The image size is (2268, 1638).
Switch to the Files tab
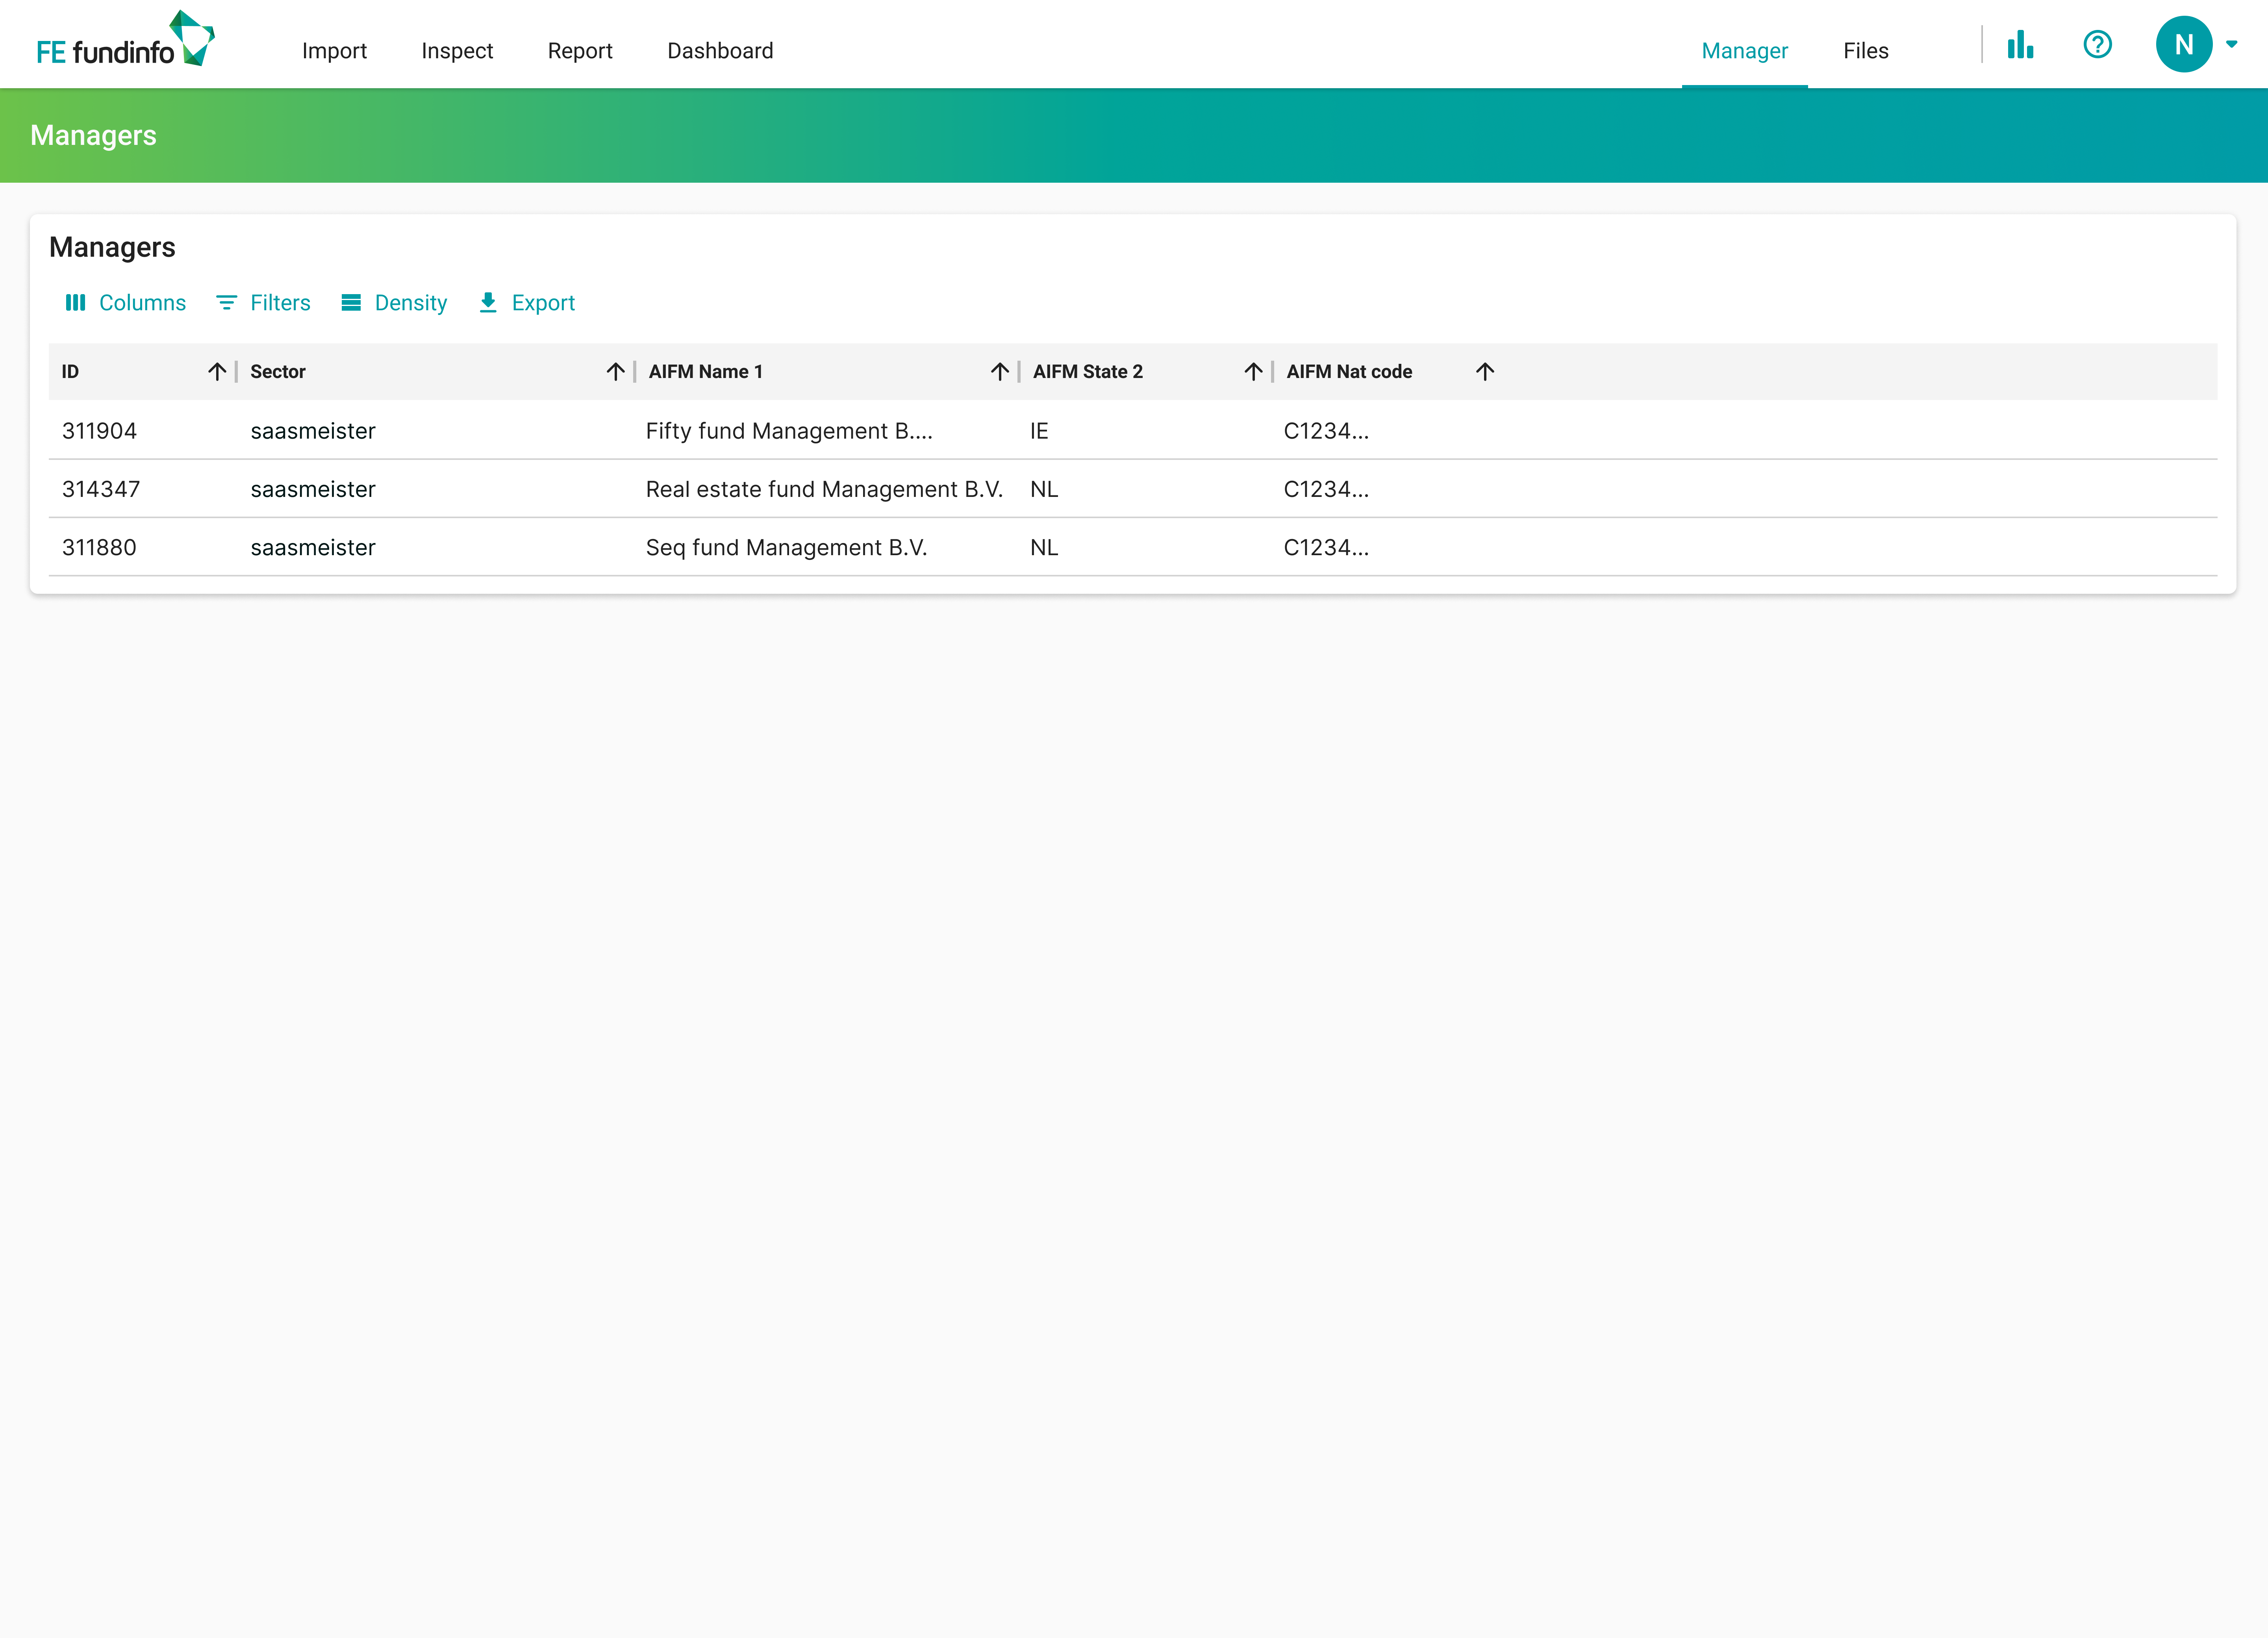[x=1865, y=51]
